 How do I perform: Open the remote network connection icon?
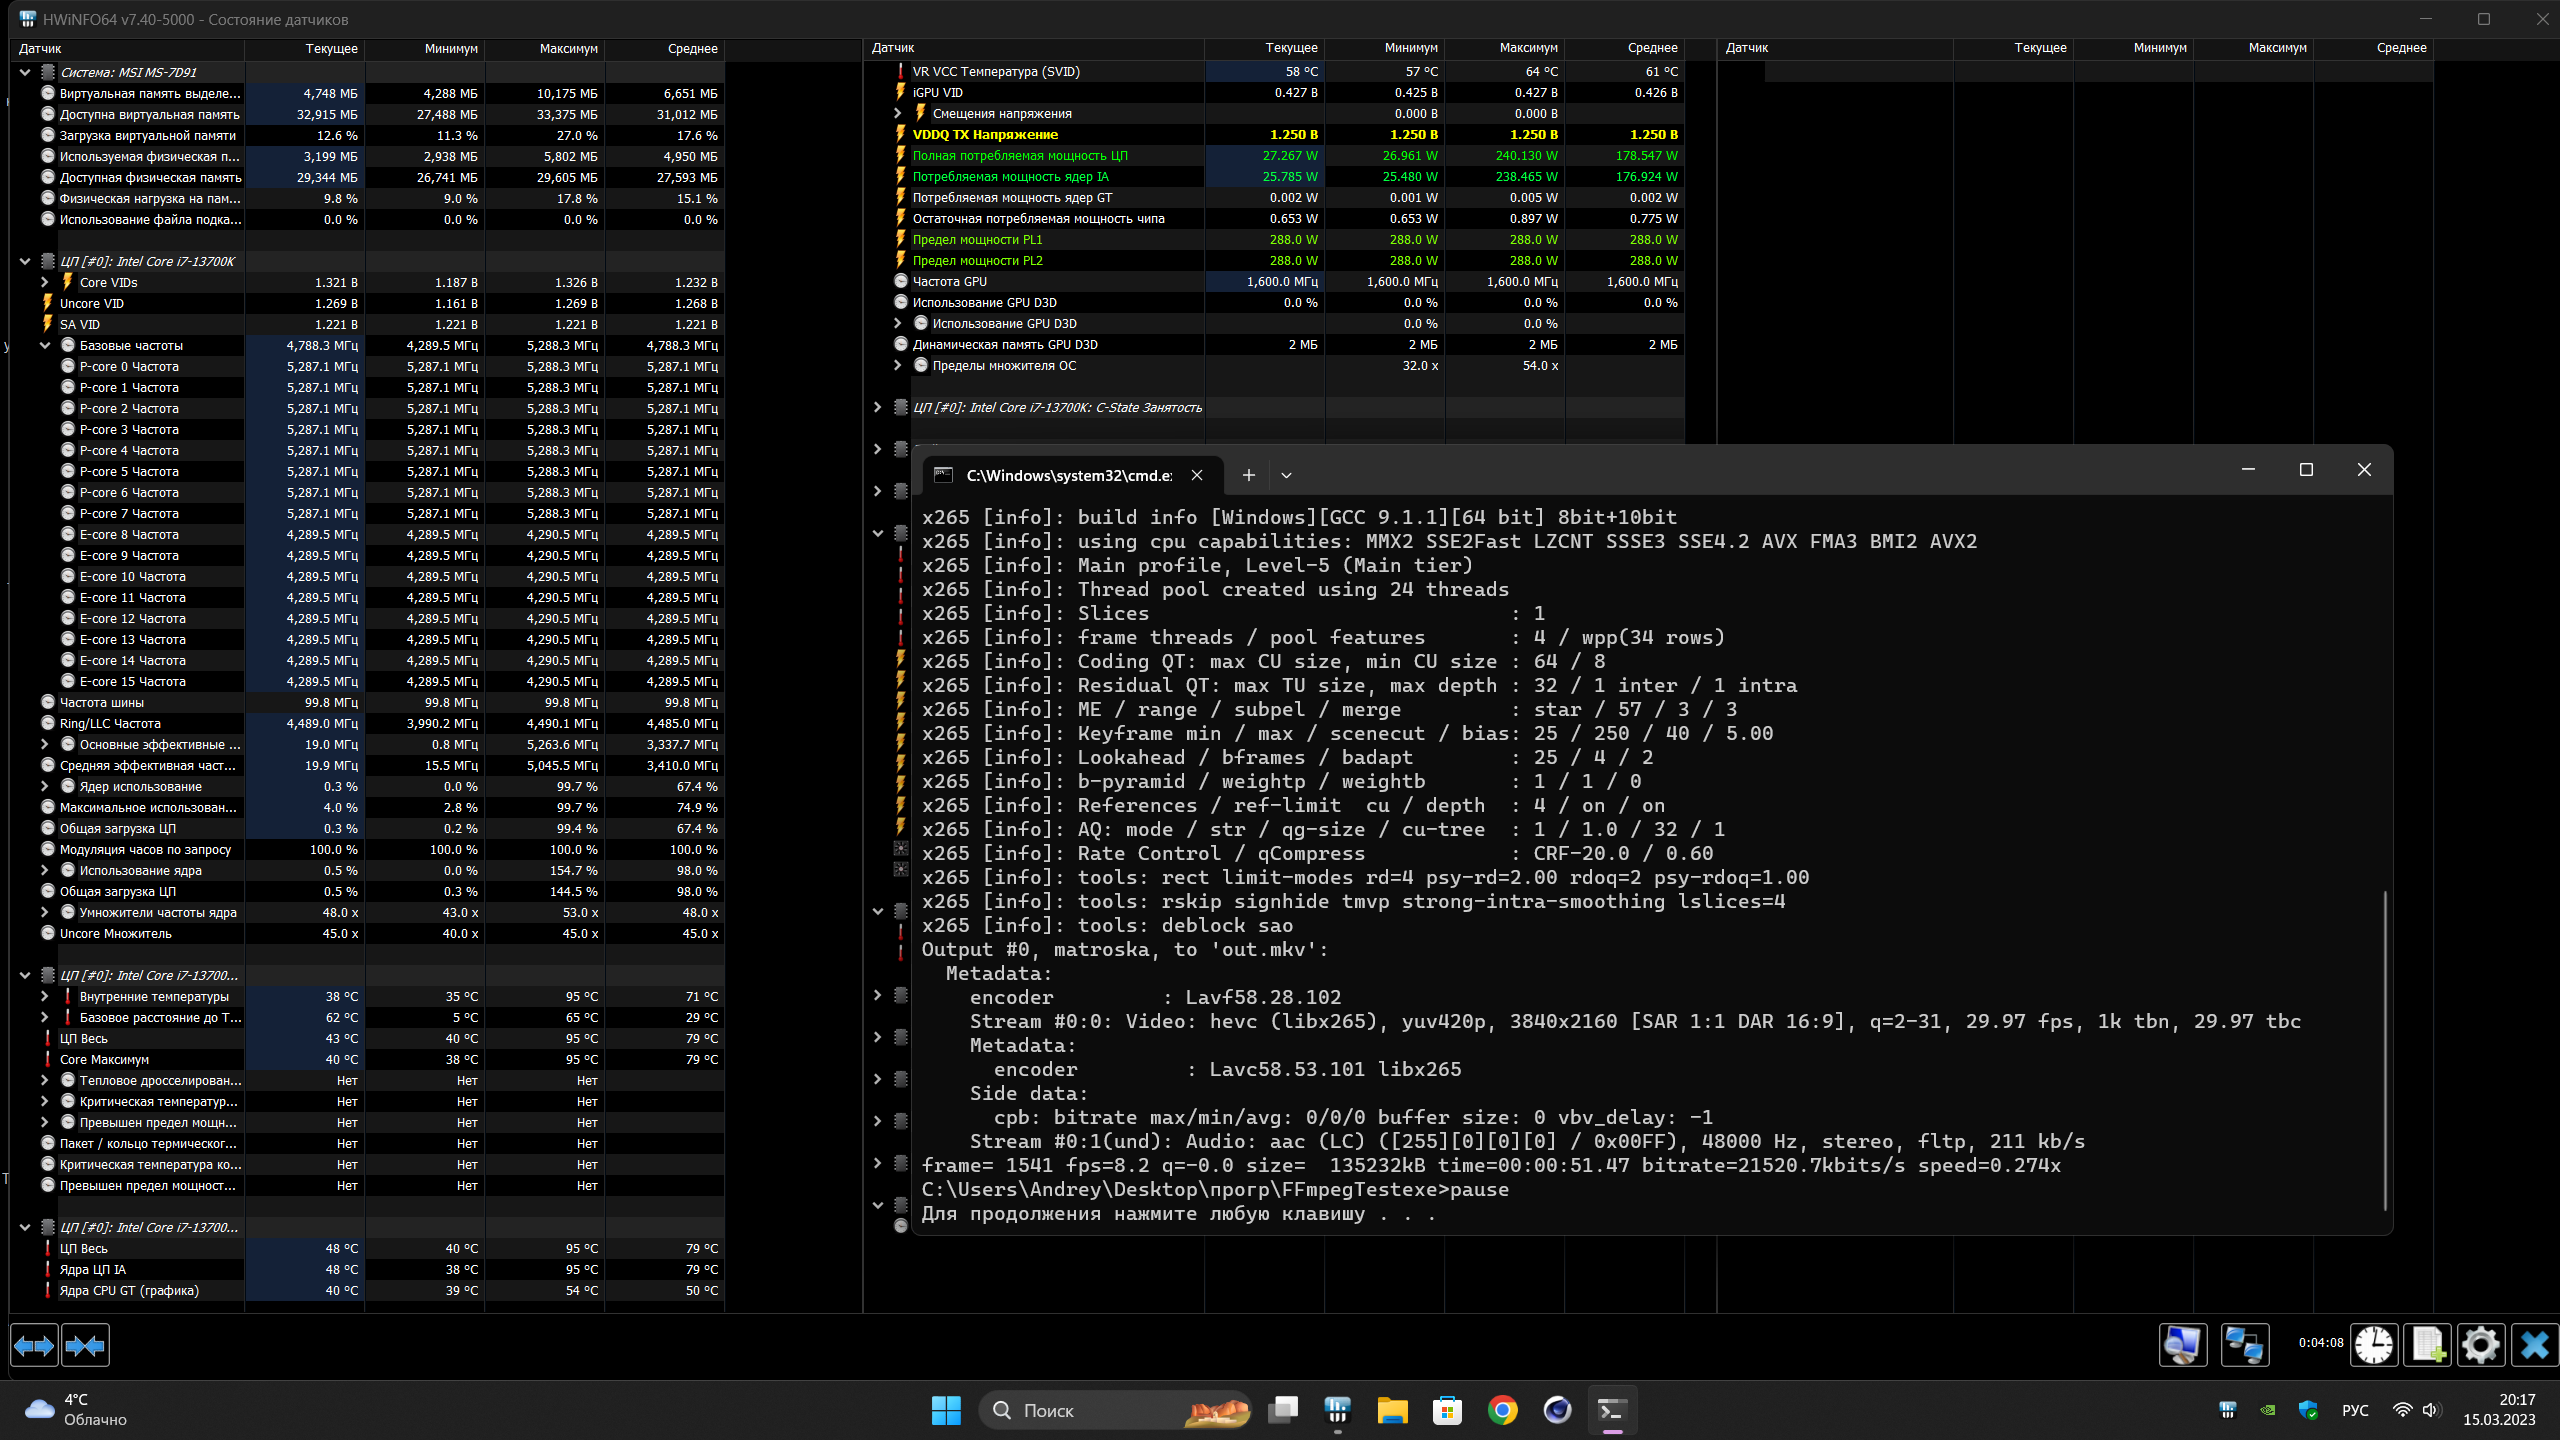point(2244,1345)
